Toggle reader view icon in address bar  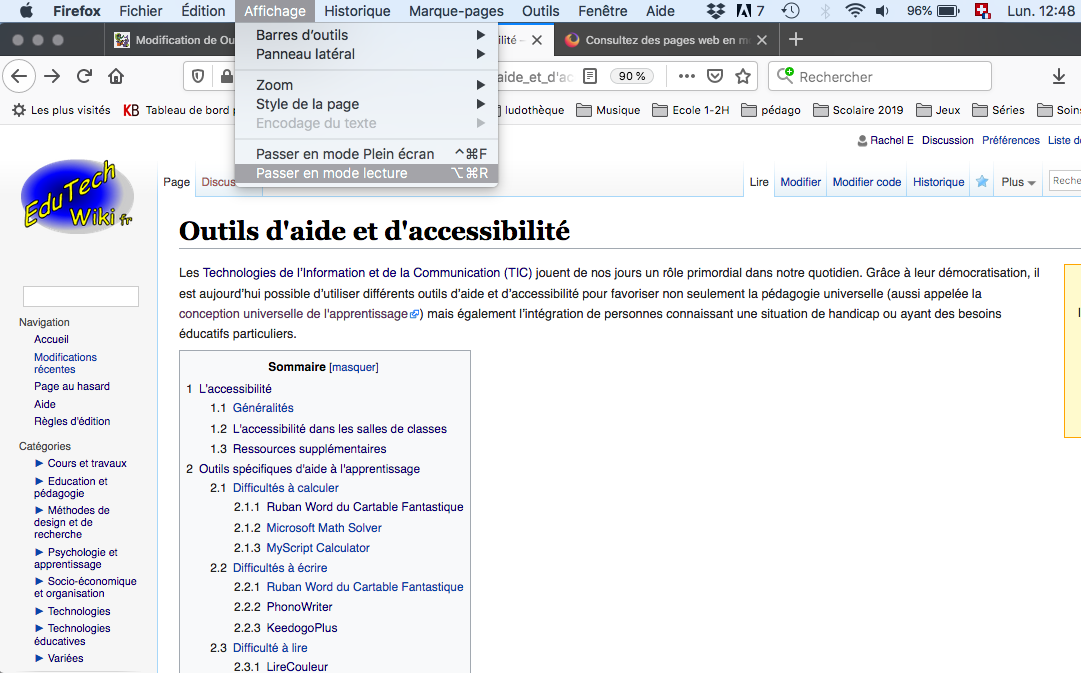[x=590, y=77]
